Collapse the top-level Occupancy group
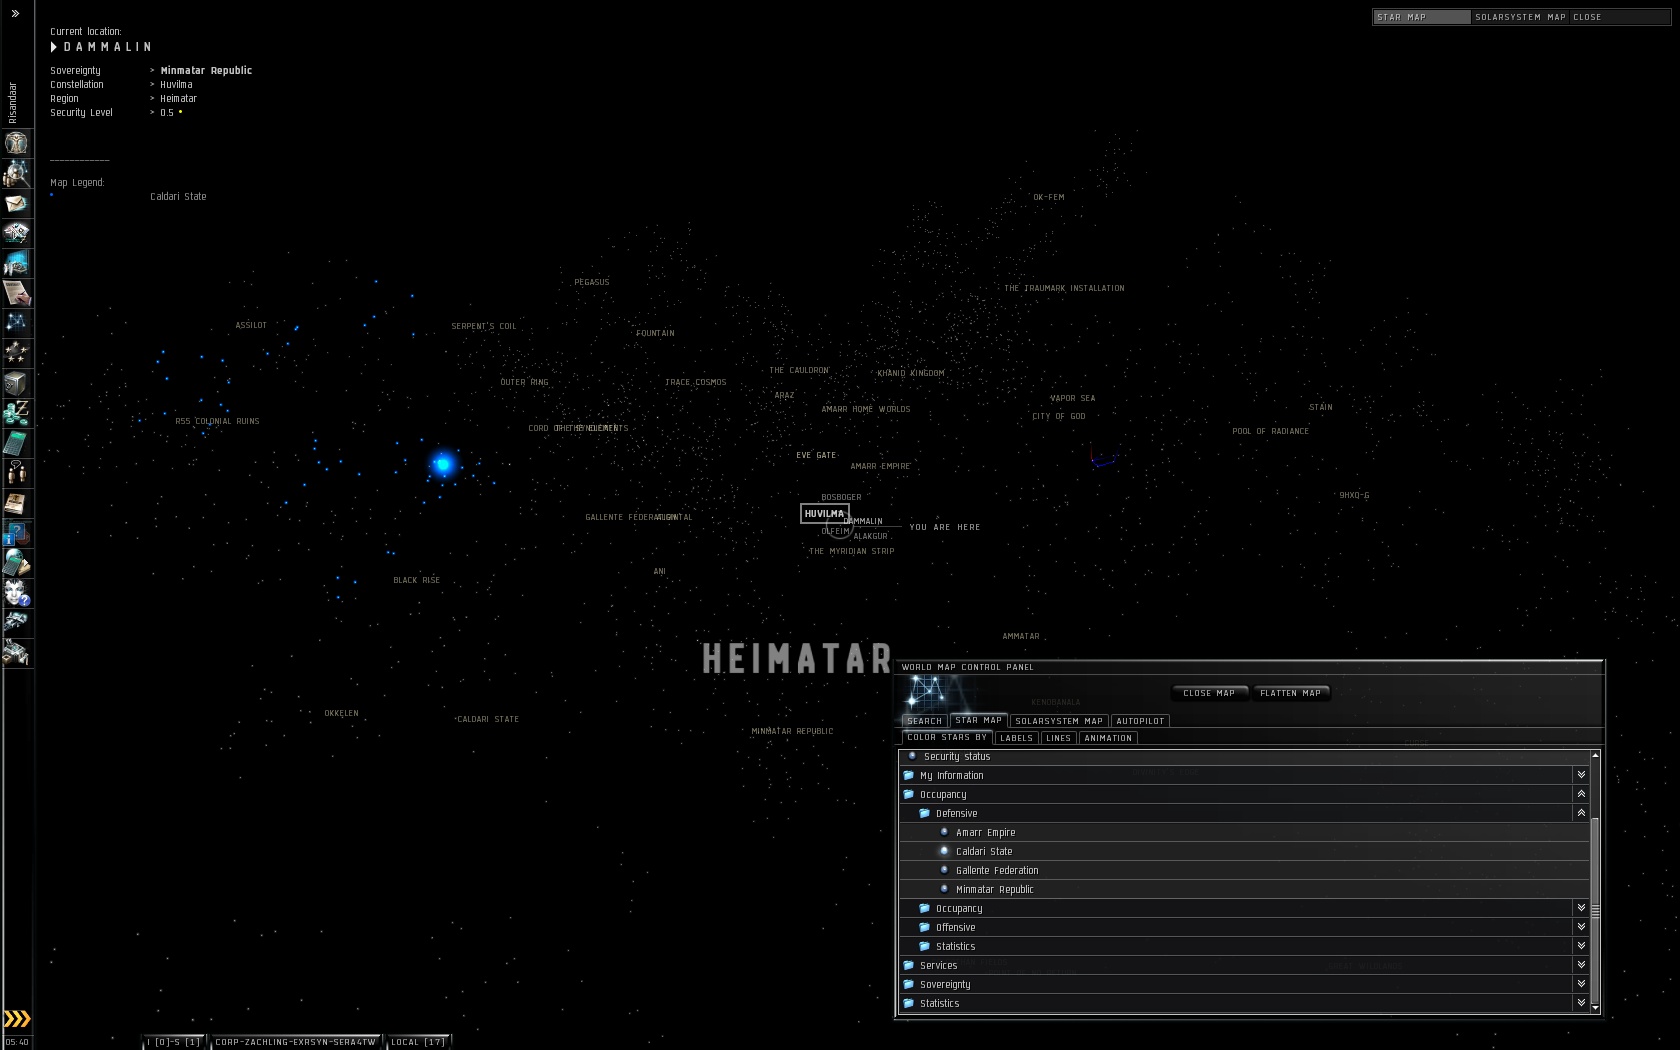 pos(1581,794)
